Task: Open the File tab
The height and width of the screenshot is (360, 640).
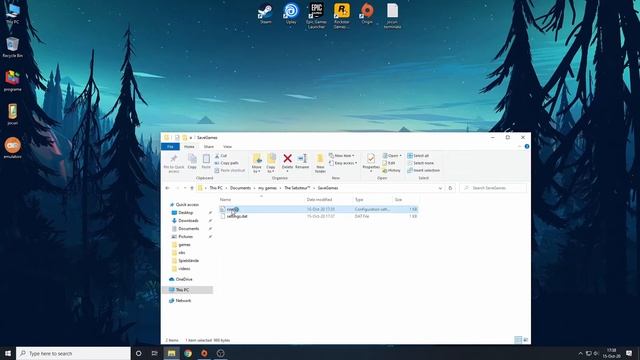Action: (x=170, y=147)
